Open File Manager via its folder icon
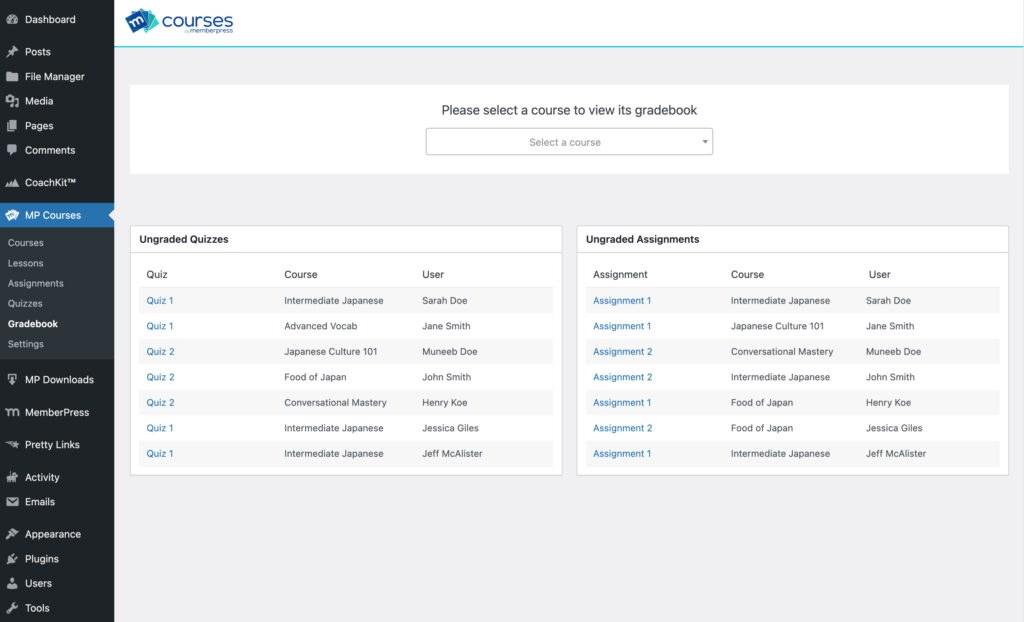 [12, 77]
